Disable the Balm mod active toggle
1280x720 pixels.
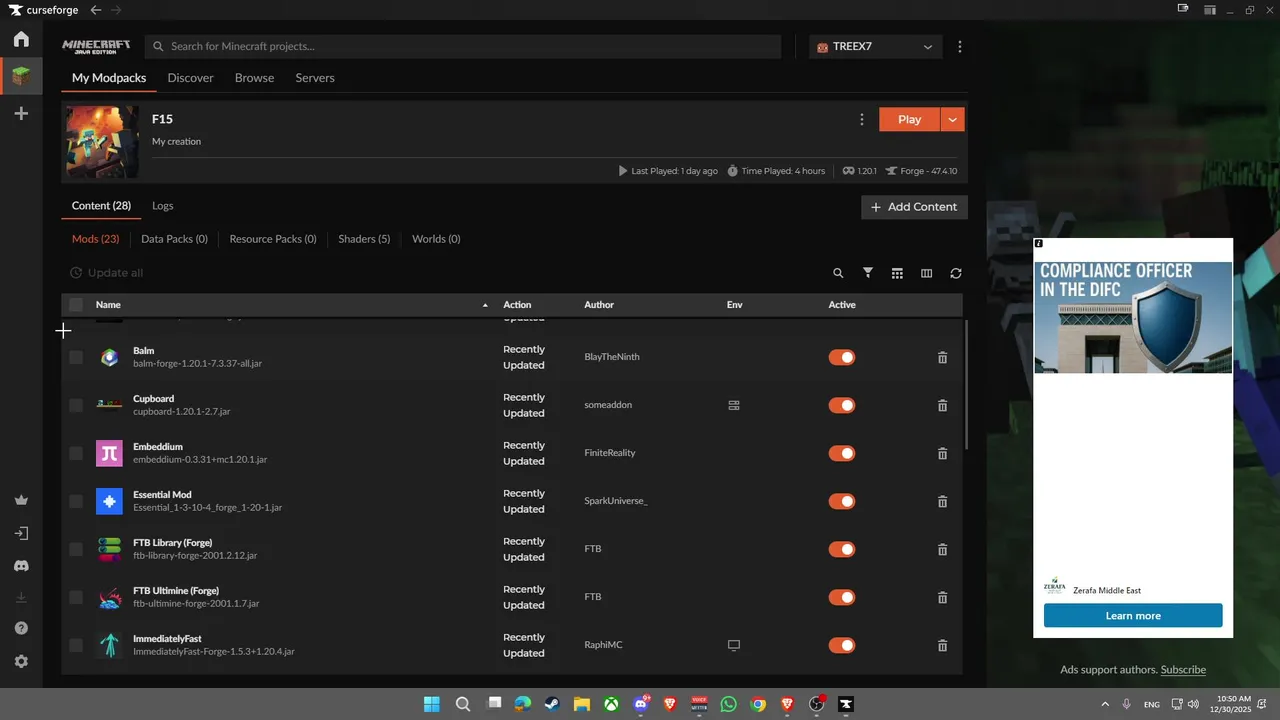(842, 357)
